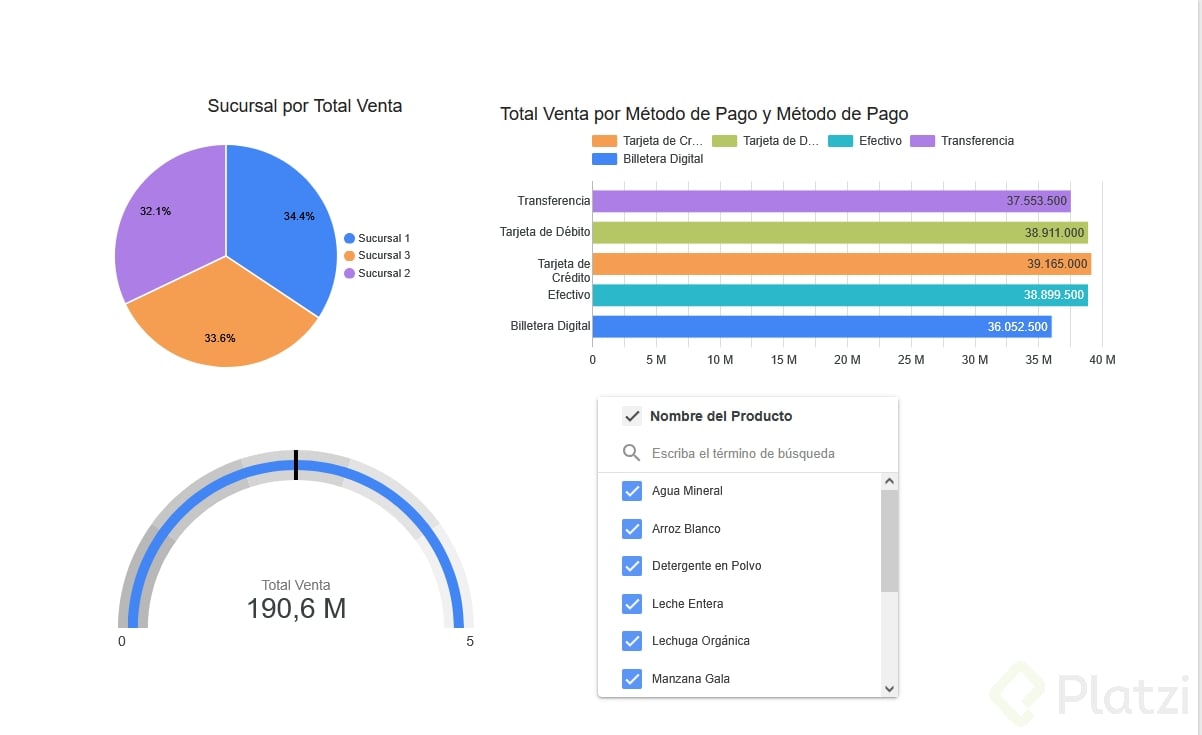Image resolution: width=1202 pixels, height=735 pixels.
Task: Click the Transferencia legend swatch
Action: click(922, 141)
